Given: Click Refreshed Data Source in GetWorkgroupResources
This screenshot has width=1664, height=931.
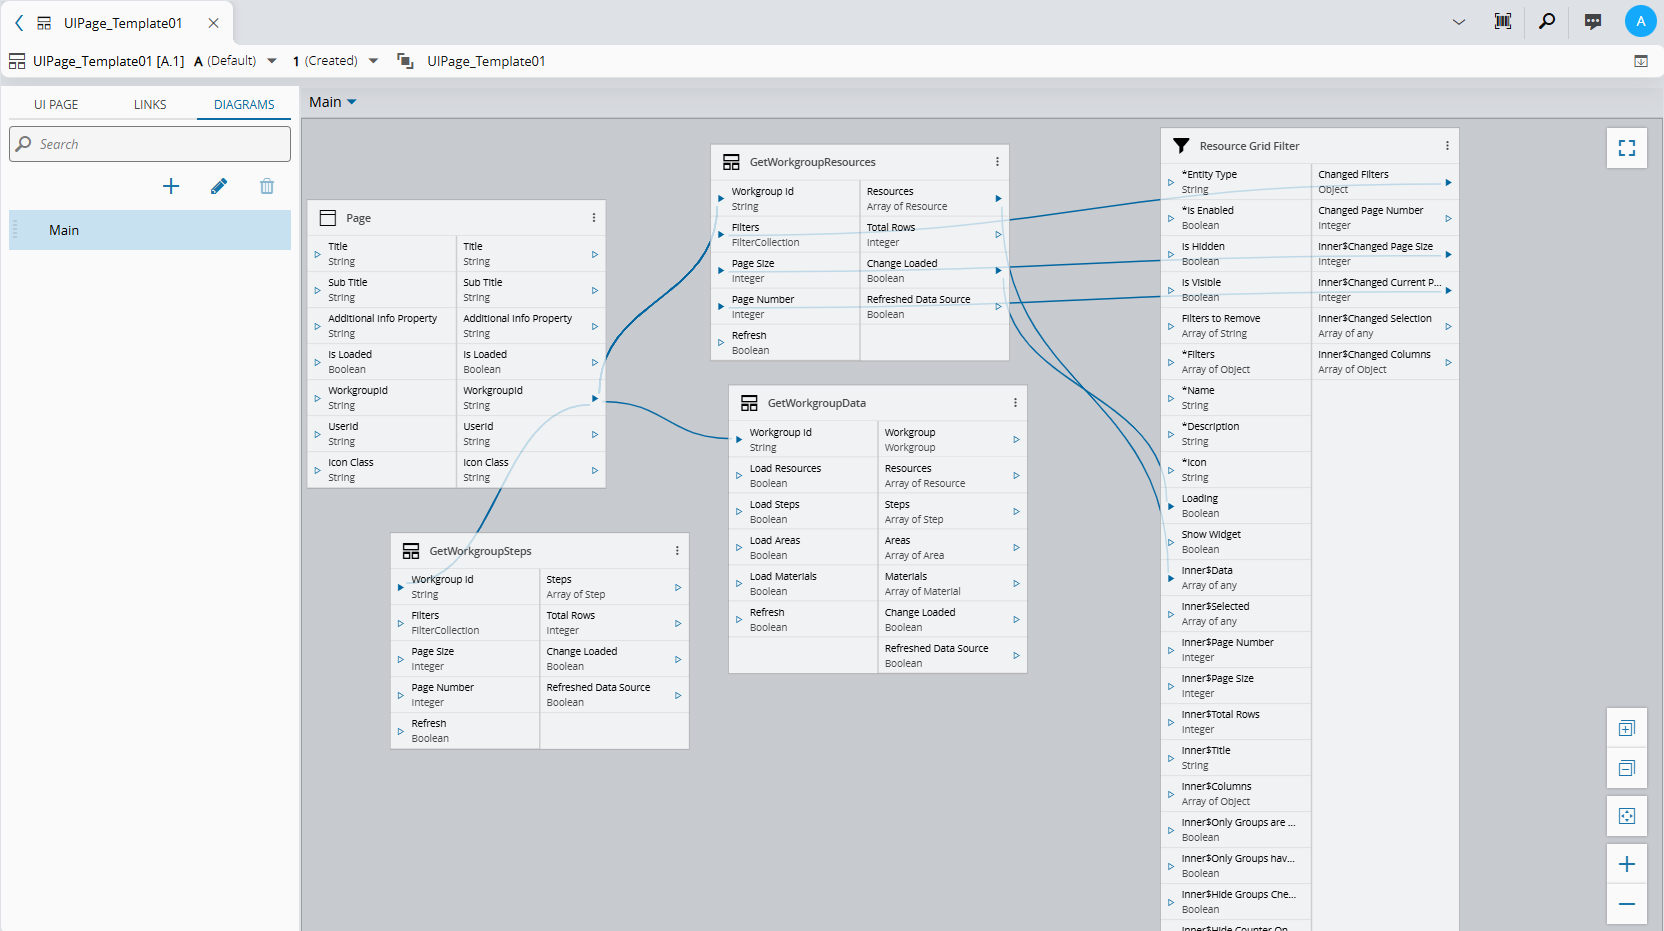Looking at the screenshot, I should pos(934,307).
